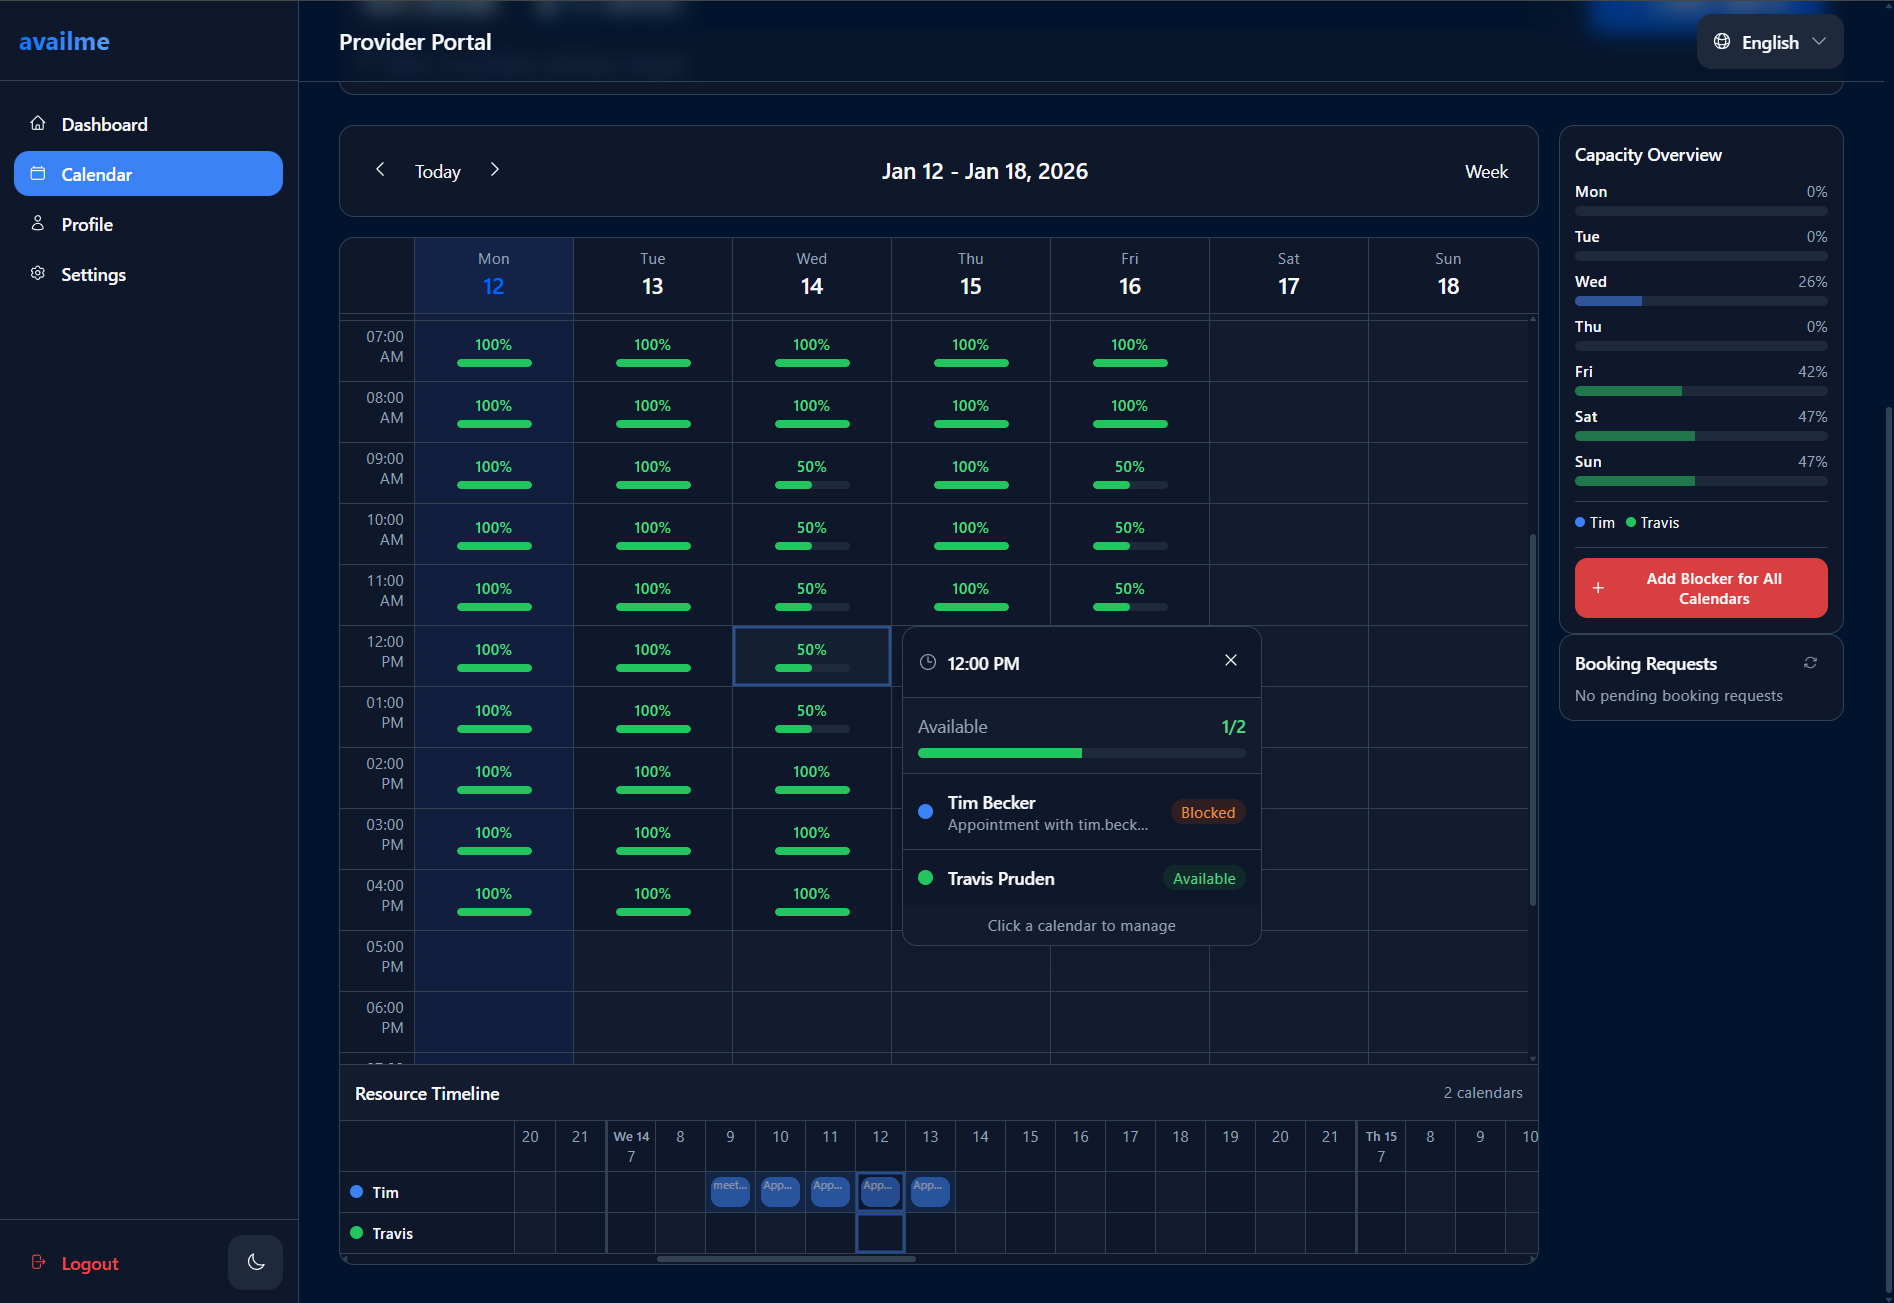Switch to the Week view
Screen dimensions: 1894x1303
[1487, 171]
